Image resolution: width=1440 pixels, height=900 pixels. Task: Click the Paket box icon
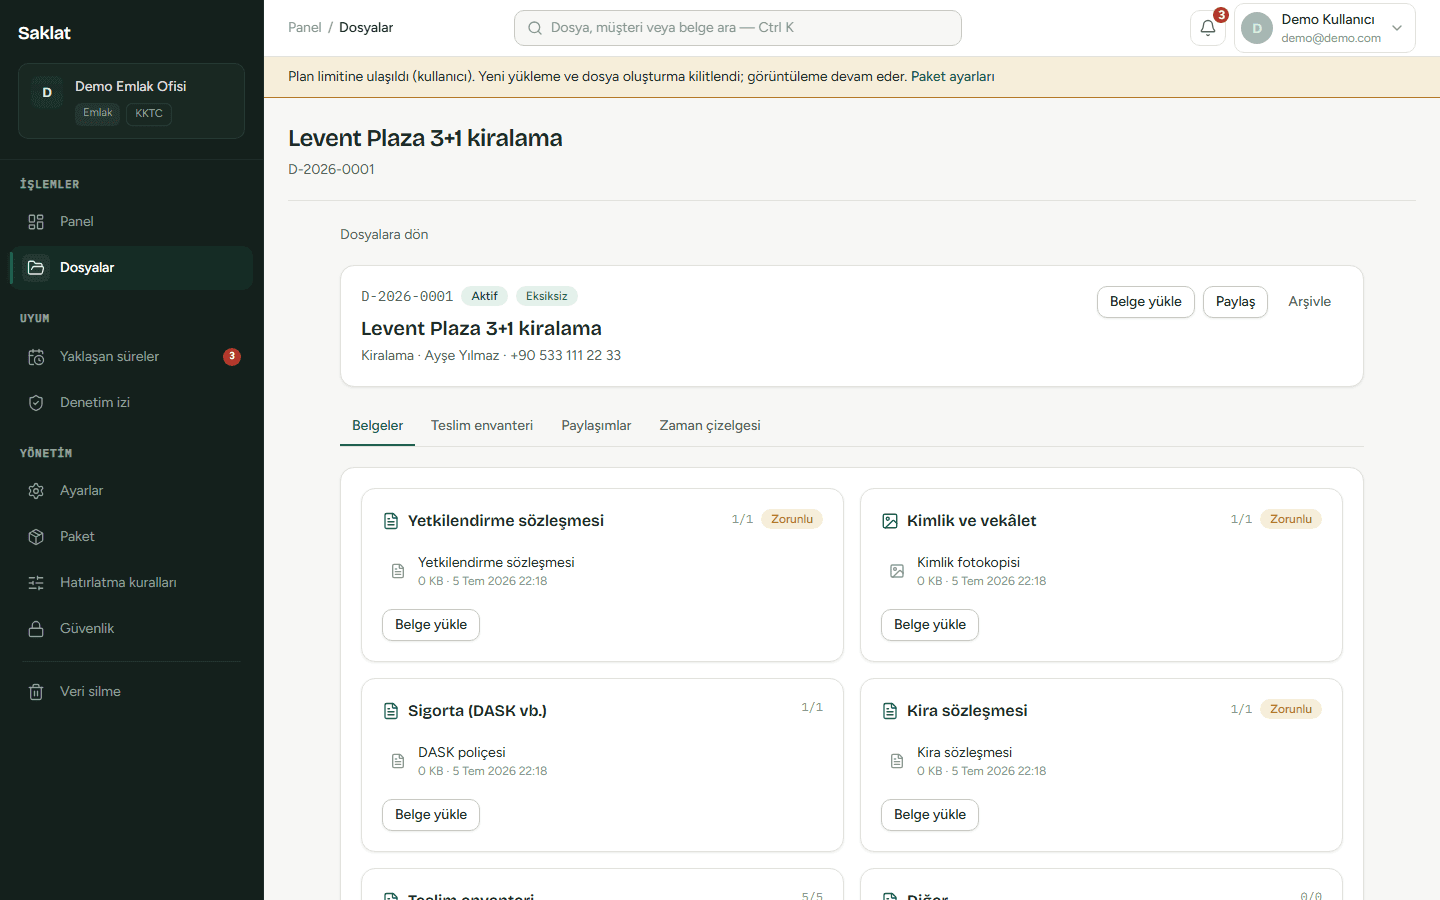point(36,537)
